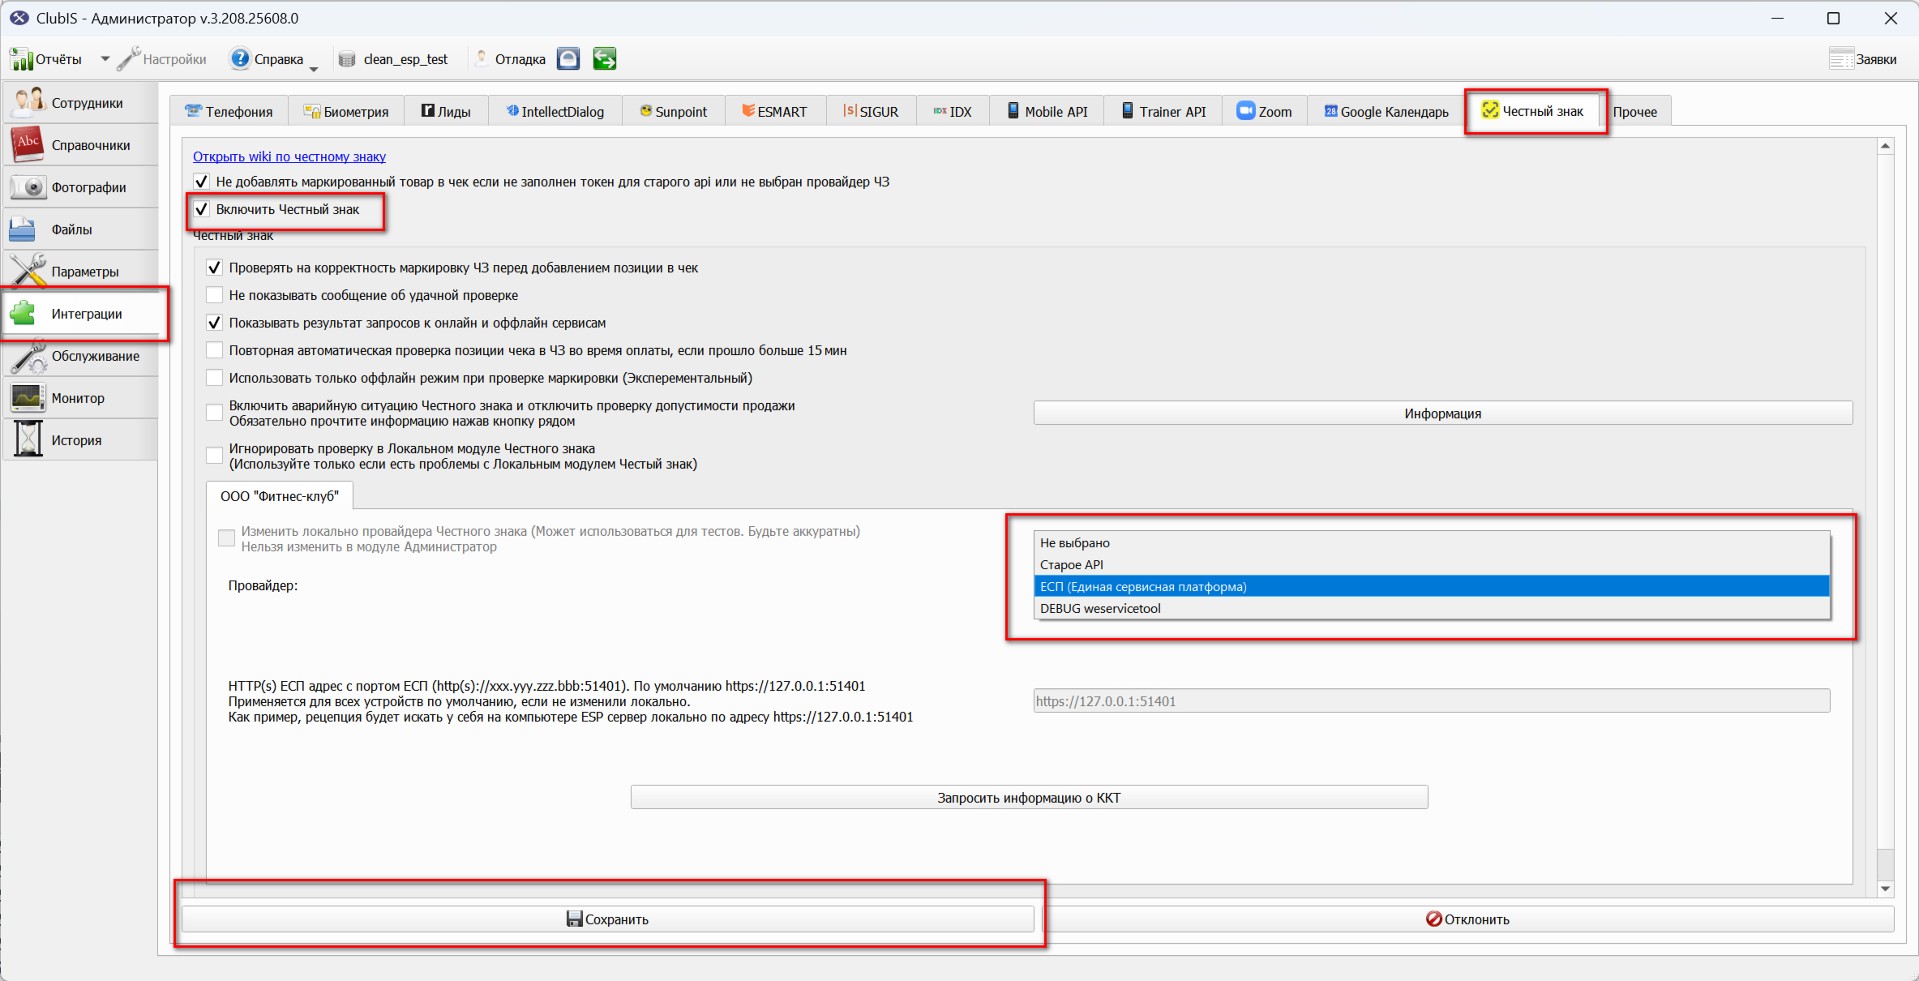Expand the Справка dropdown arrow
This screenshot has width=1919, height=981.
pos(314,68)
